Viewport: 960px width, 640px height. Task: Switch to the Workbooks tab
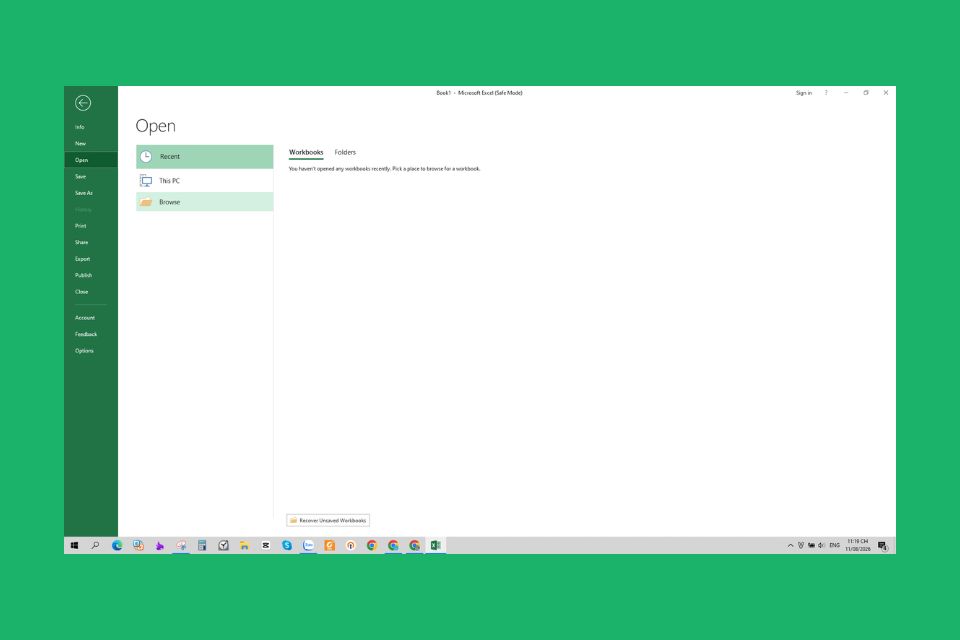pyautogui.click(x=306, y=152)
